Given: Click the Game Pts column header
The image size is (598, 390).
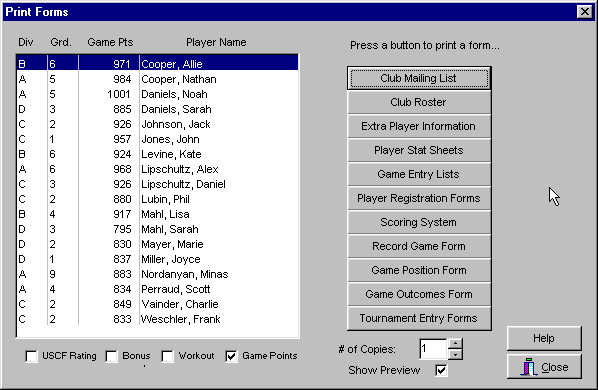Looking at the screenshot, I should point(110,42).
